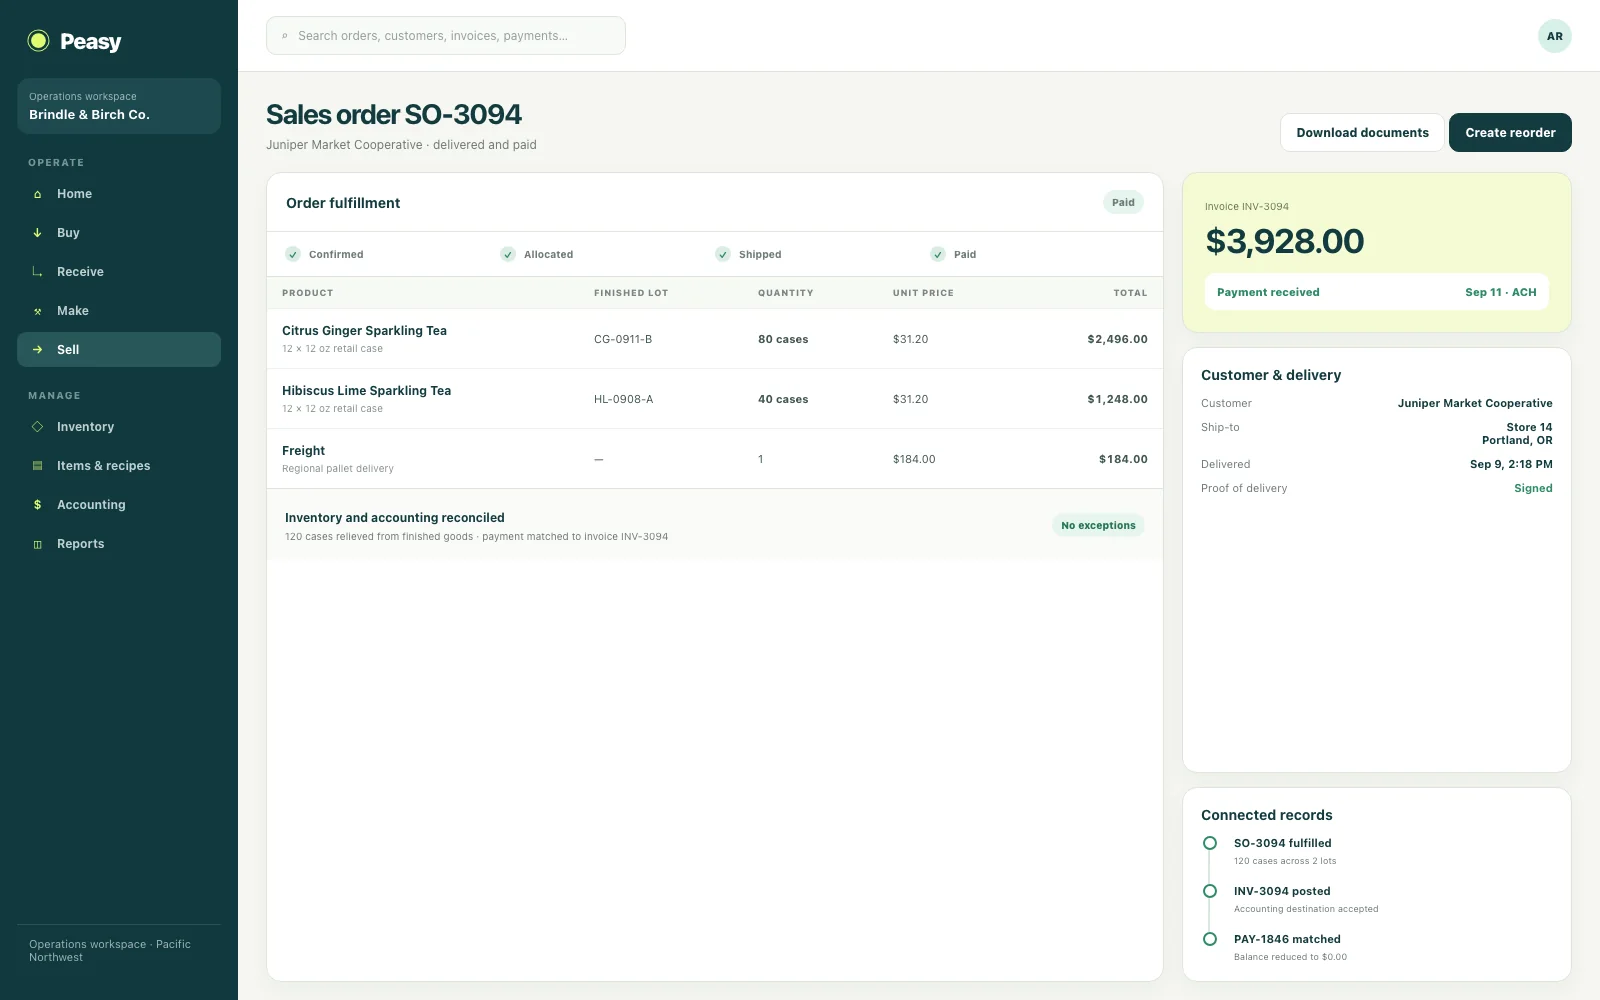
Task: Click the No exceptions badge
Action: (1098, 525)
